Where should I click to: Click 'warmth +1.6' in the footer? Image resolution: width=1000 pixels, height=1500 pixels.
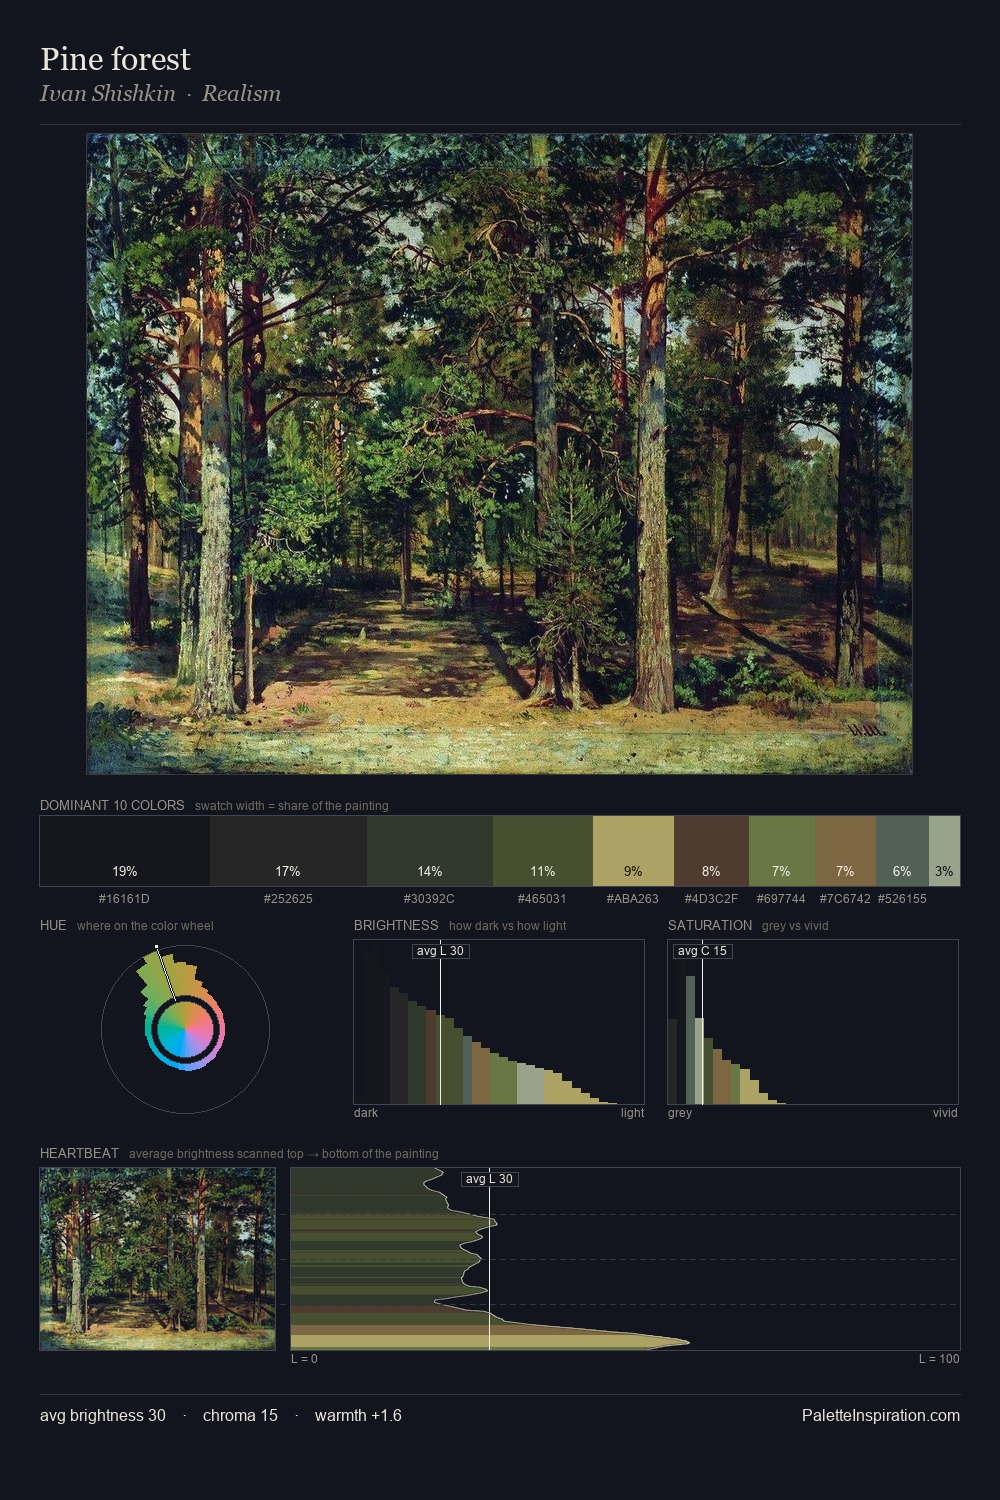pos(358,1415)
